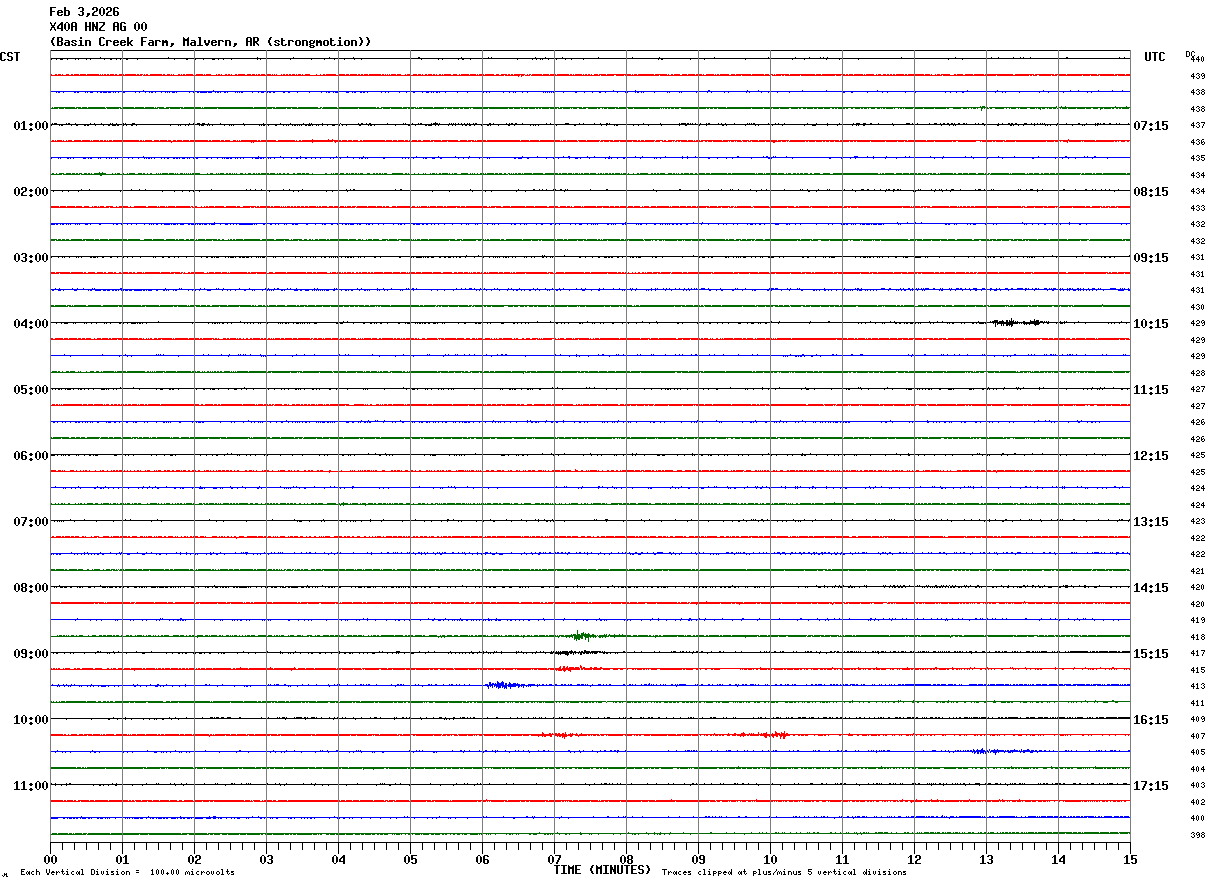Click the X40A HNZ AG 00 station code
Image resolution: width=1210 pixels, height=886 pixels.
(x=98, y=27)
